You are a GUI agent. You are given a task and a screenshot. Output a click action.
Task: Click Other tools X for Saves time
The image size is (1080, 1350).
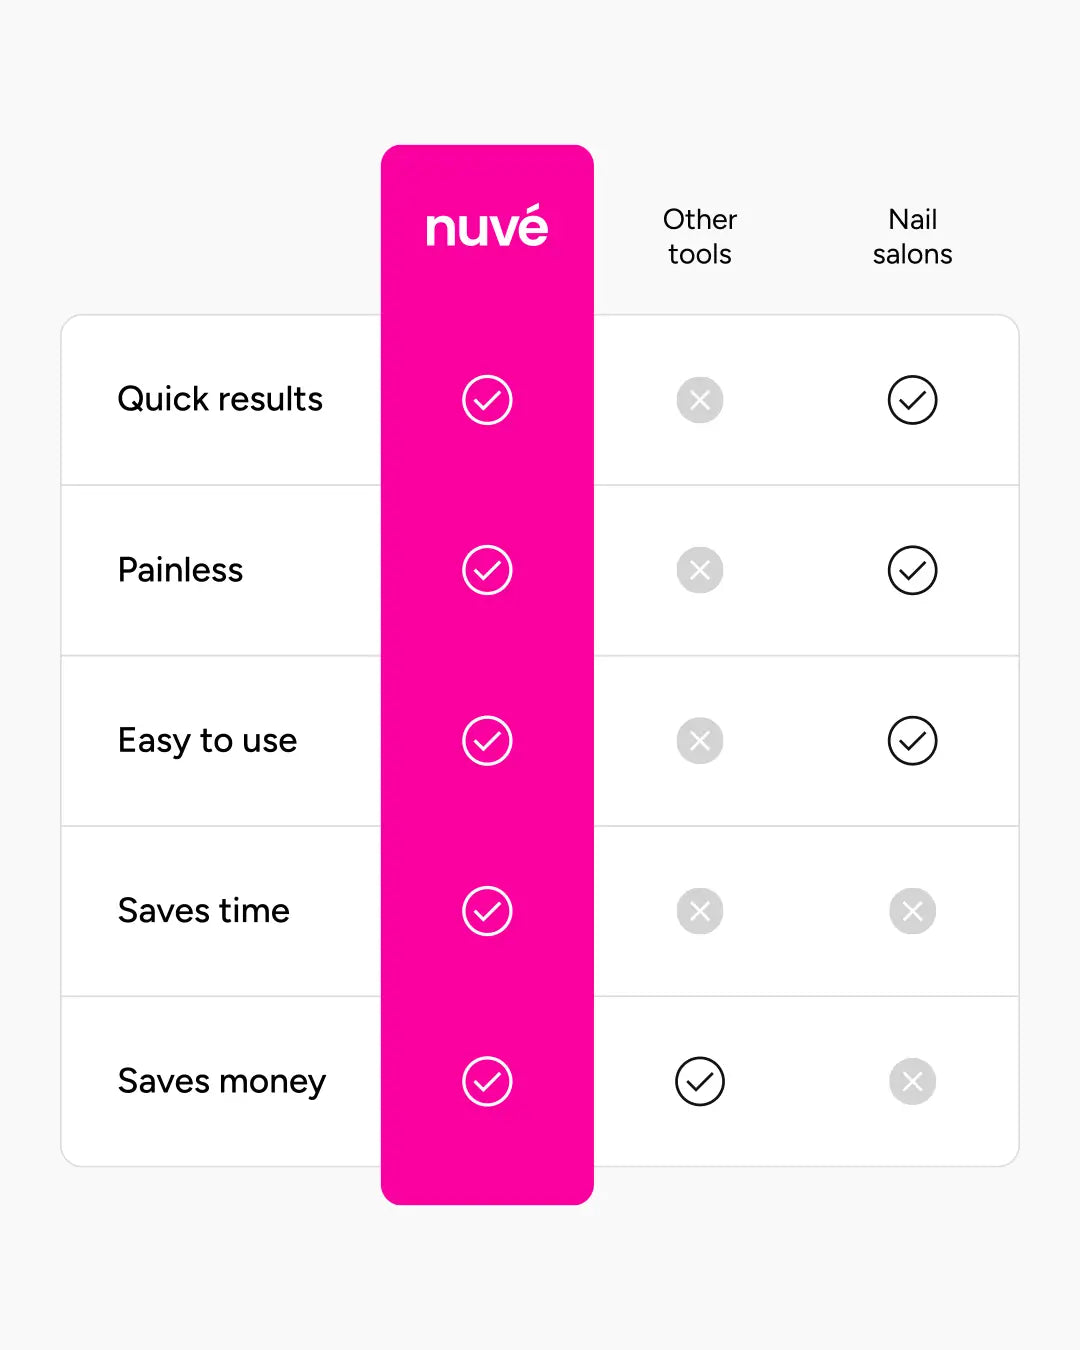700,911
